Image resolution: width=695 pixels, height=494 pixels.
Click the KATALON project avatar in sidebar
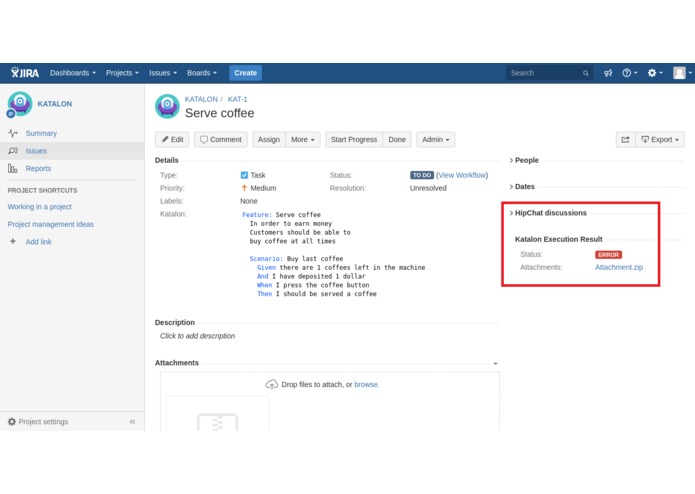pyautogui.click(x=20, y=104)
